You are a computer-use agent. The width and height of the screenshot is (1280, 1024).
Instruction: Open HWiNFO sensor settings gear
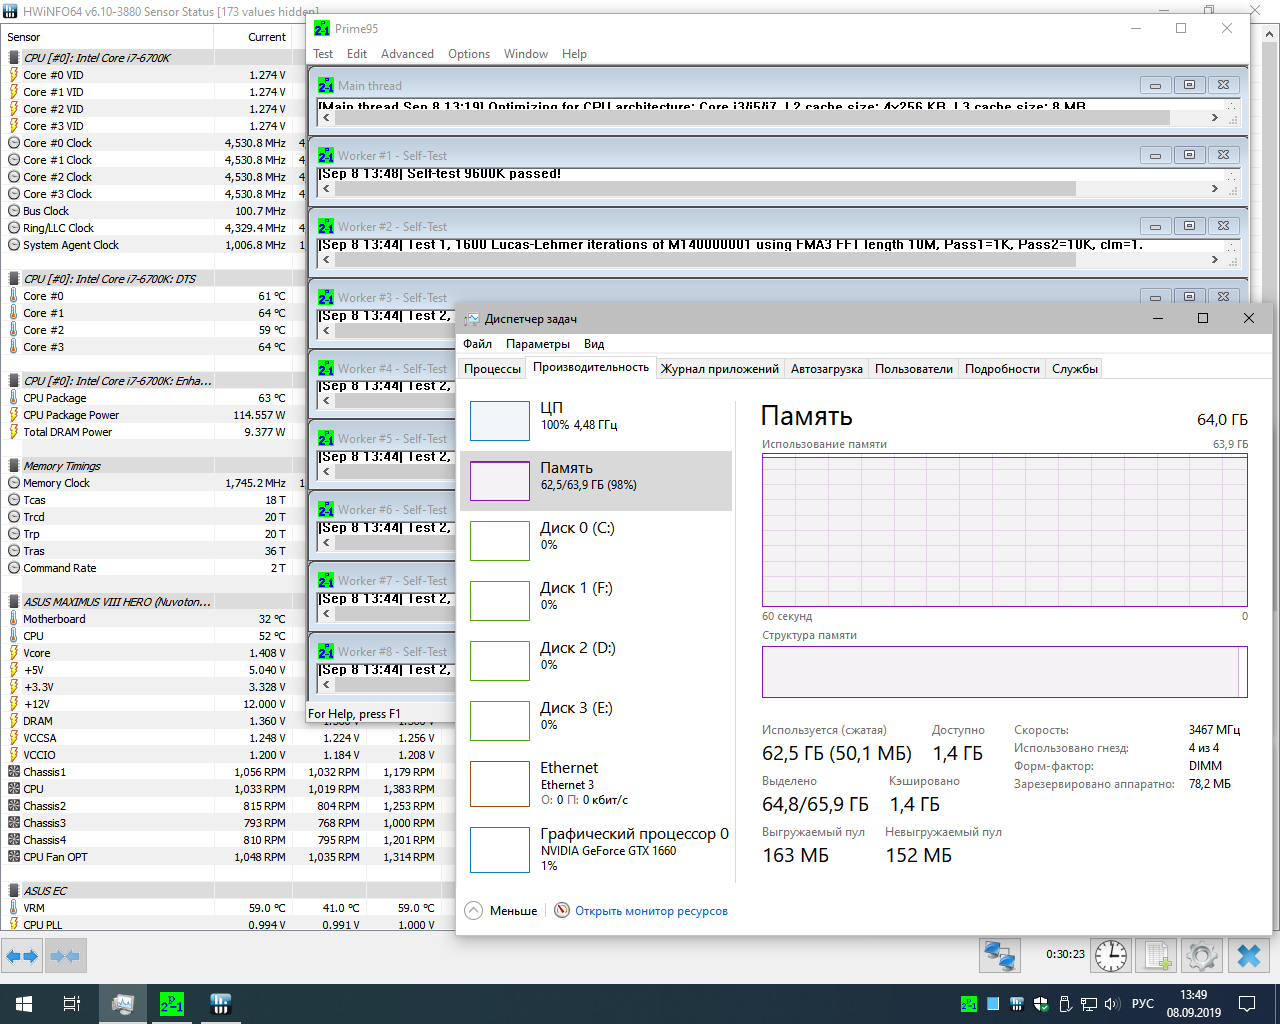click(1202, 956)
